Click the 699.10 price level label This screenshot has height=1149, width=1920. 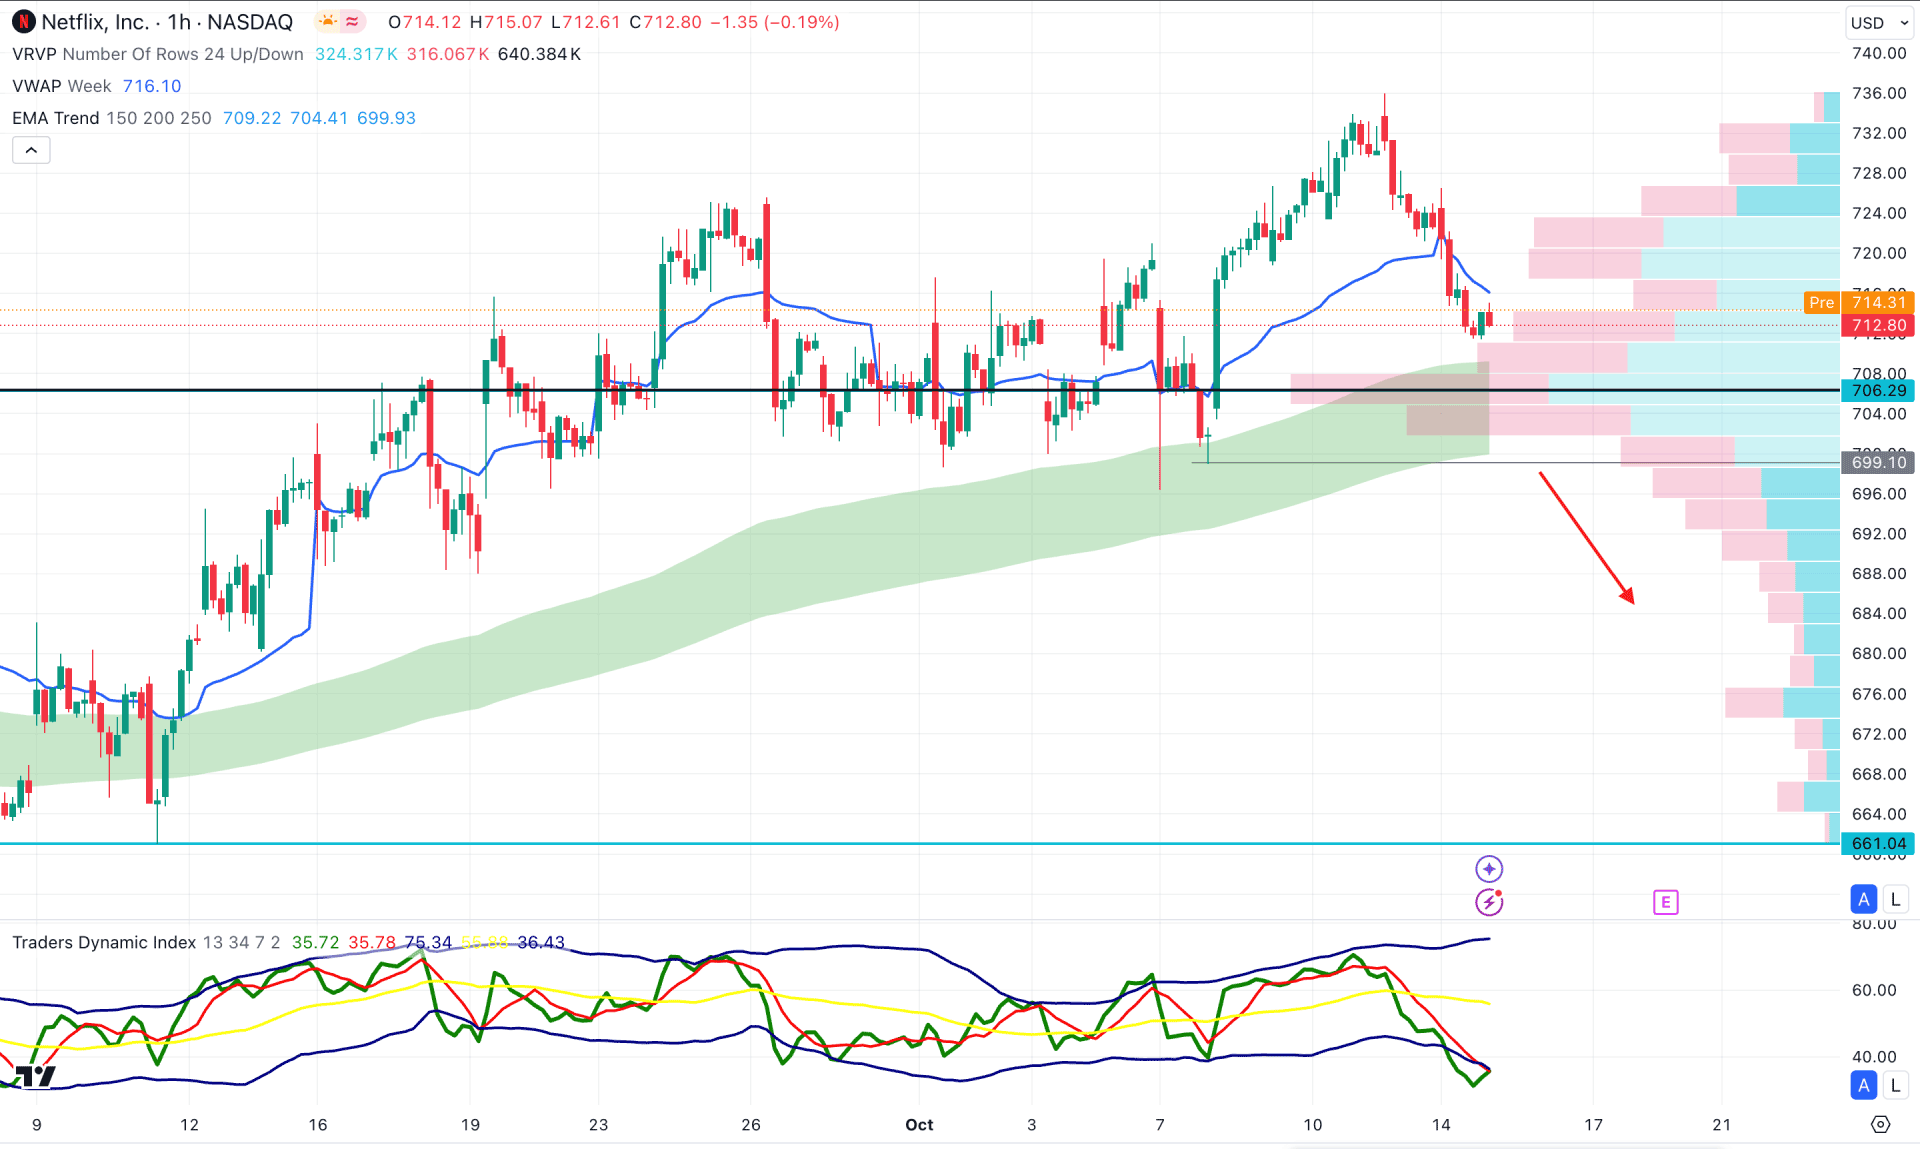(1877, 462)
